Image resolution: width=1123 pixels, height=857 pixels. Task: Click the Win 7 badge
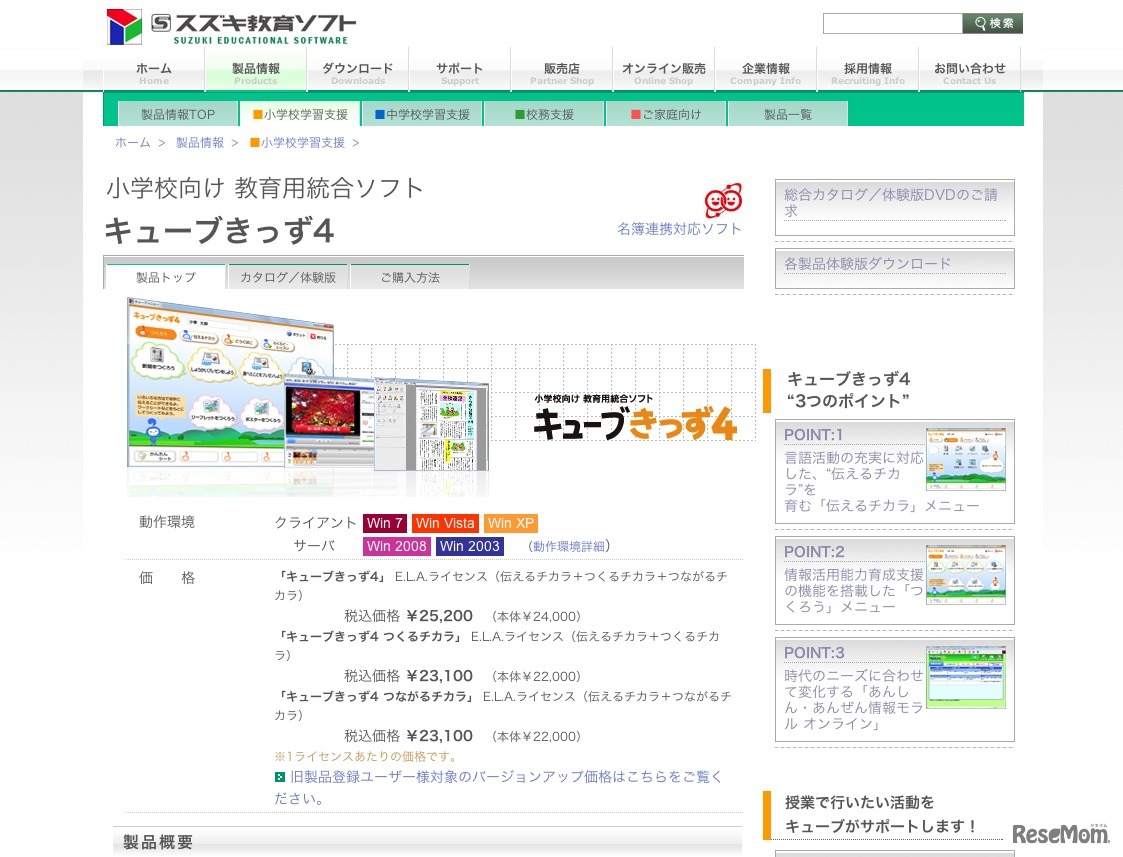[385, 523]
